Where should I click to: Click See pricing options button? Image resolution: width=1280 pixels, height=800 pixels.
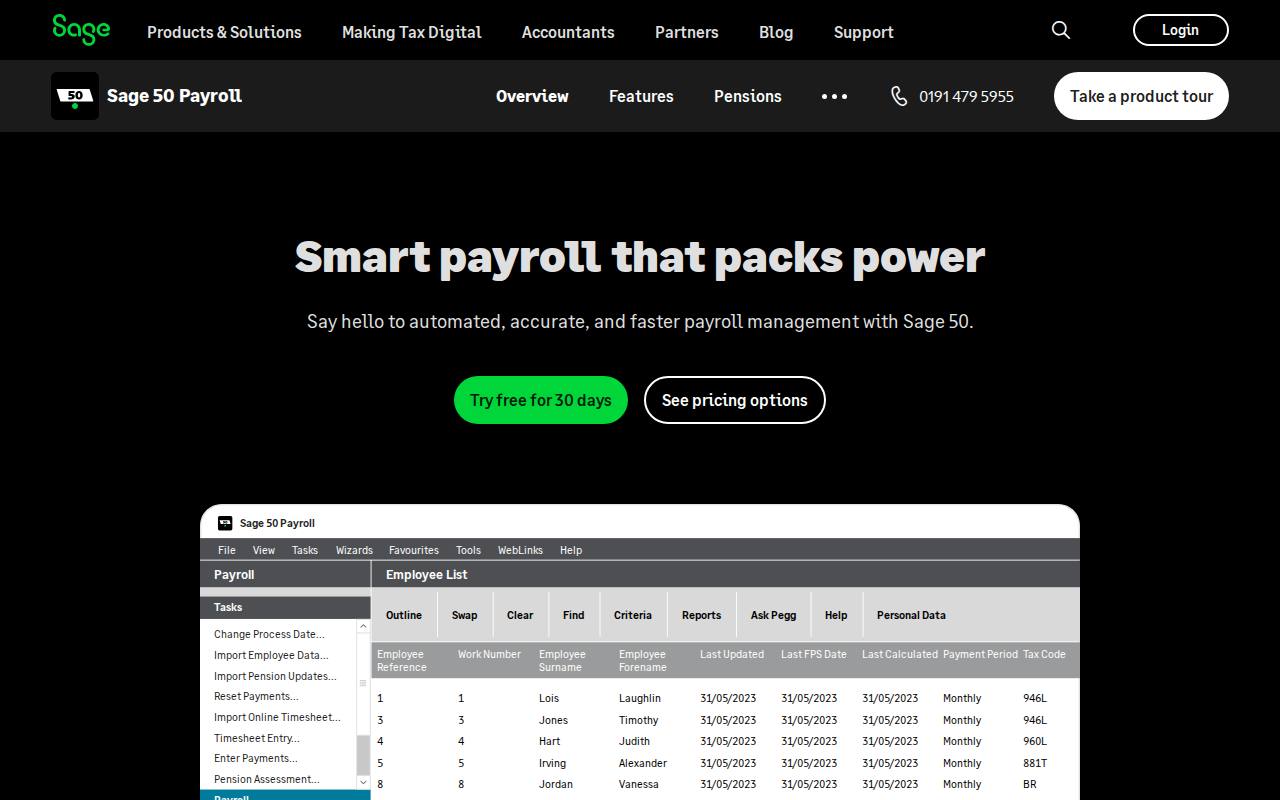(735, 400)
